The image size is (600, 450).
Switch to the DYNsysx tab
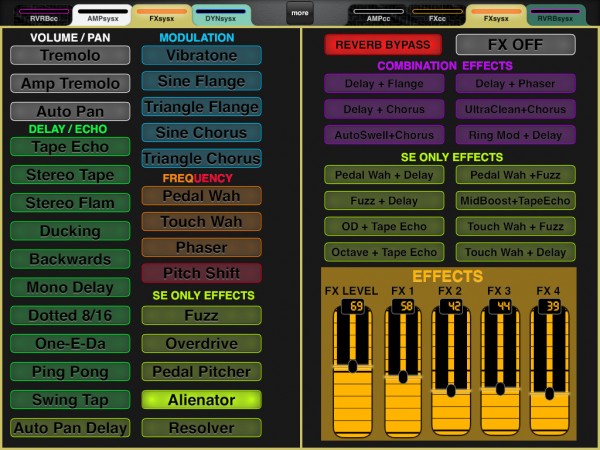tap(220, 15)
